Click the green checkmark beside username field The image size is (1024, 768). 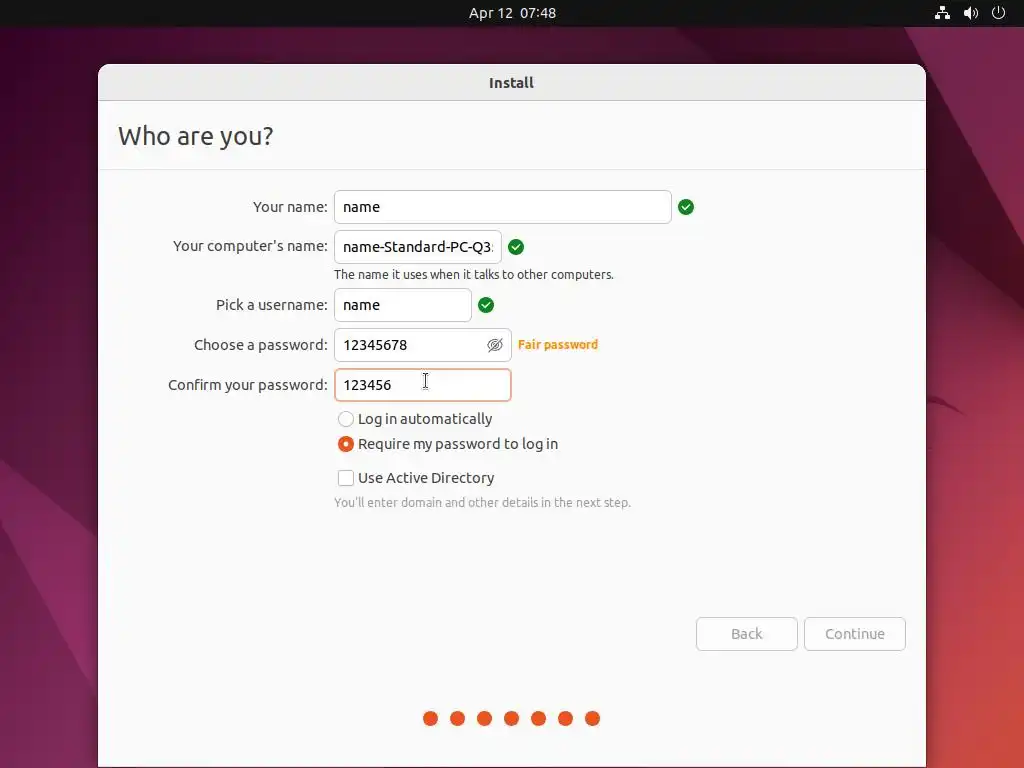[486, 305]
